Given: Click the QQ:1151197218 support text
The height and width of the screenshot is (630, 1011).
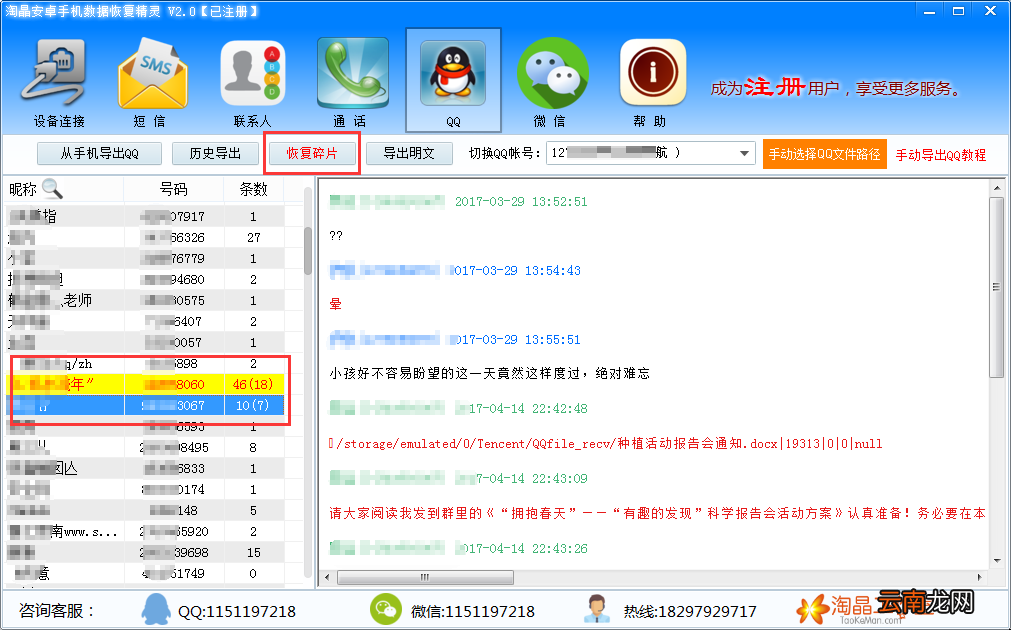Looking at the screenshot, I should tap(237, 611).
